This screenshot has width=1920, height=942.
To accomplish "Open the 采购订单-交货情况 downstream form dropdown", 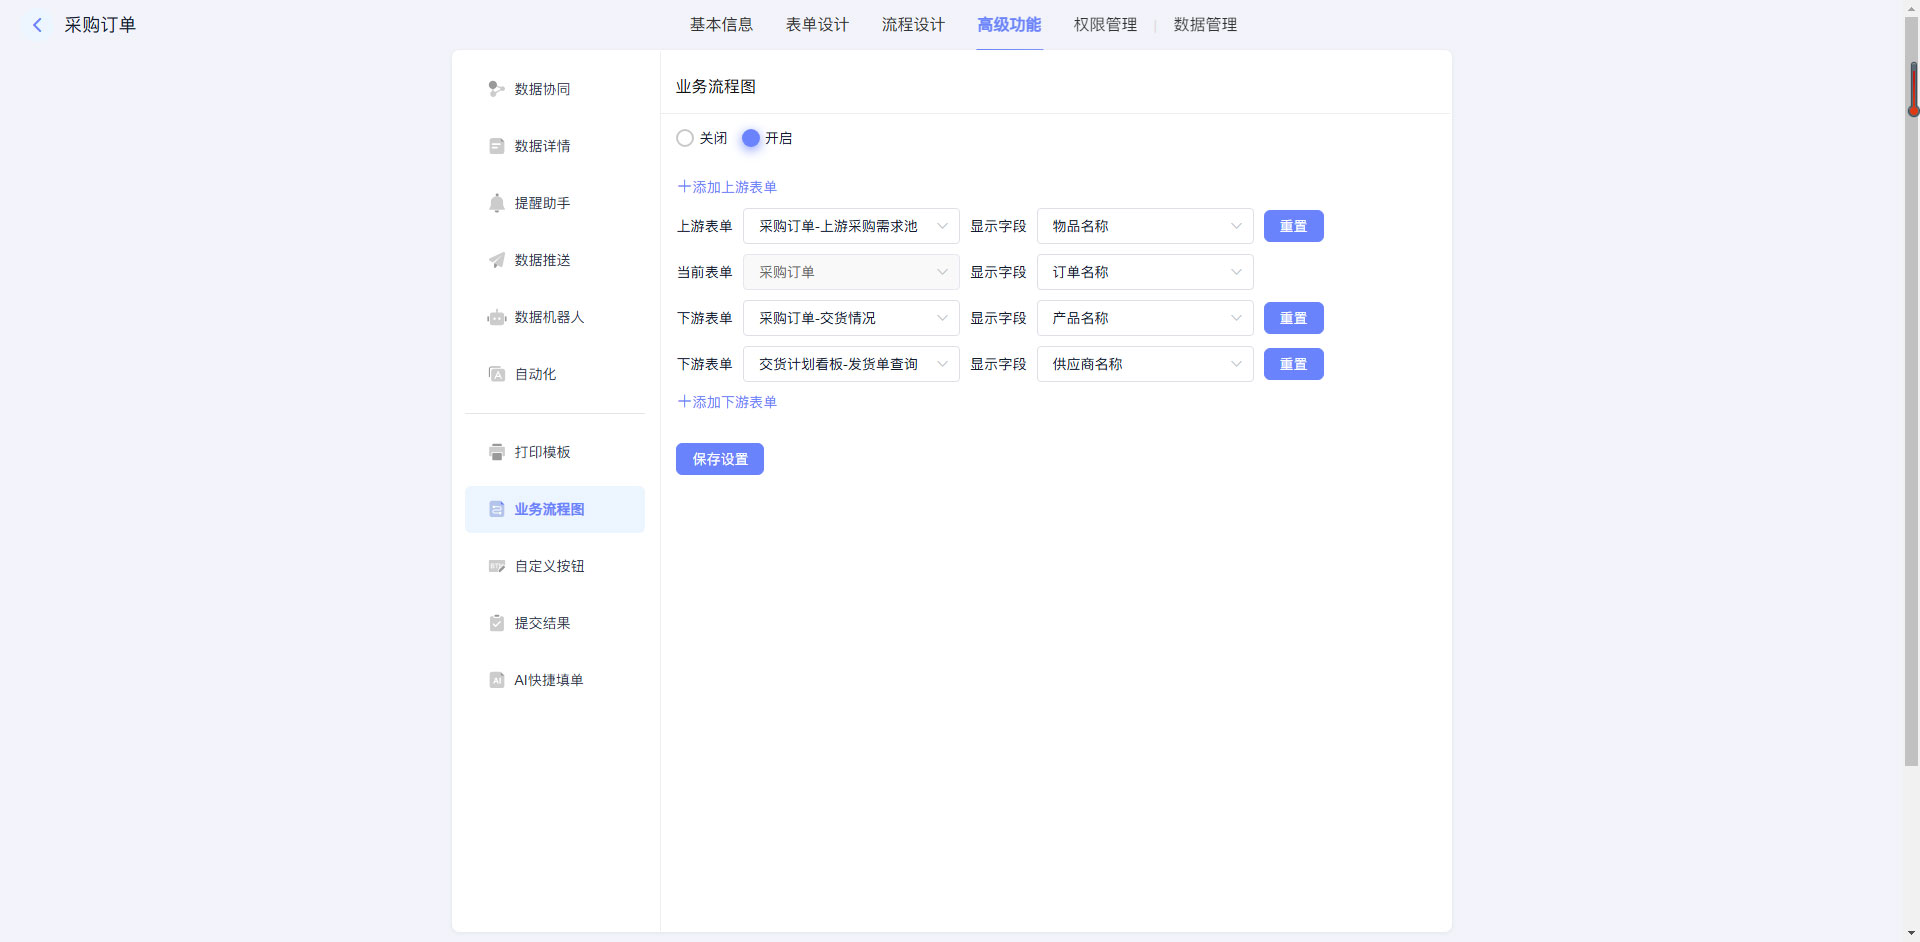I will tap(850, 318).
